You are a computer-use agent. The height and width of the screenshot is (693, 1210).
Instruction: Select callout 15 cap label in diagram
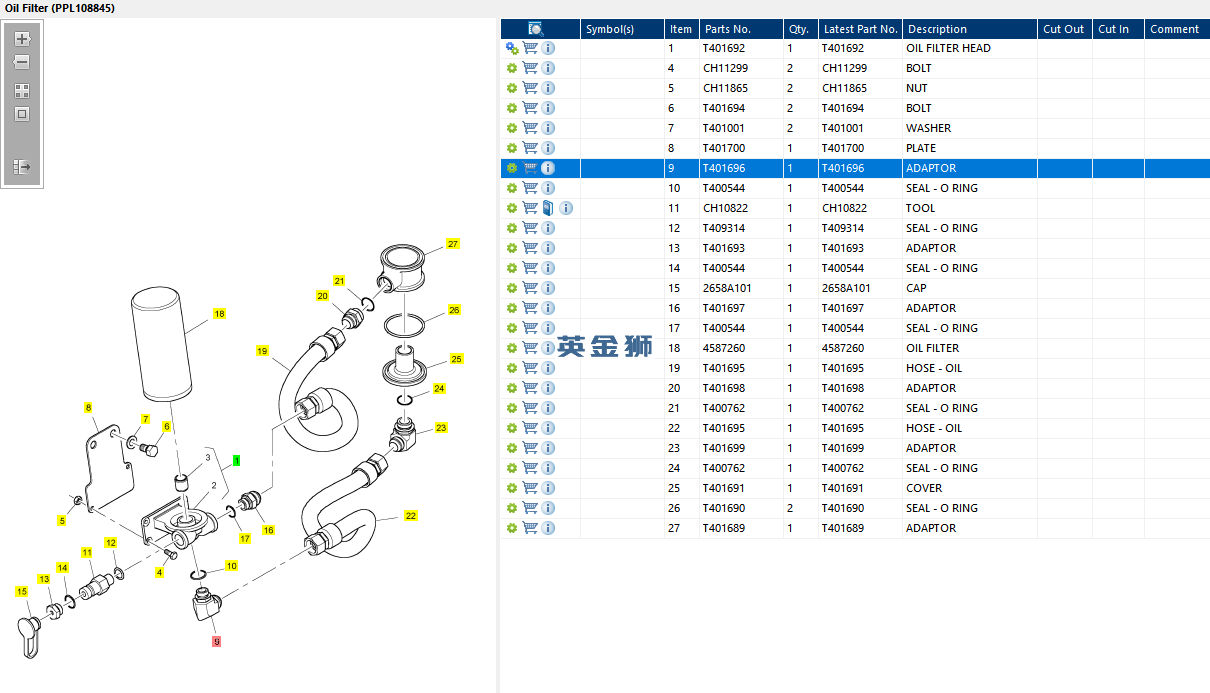point(22,592)
